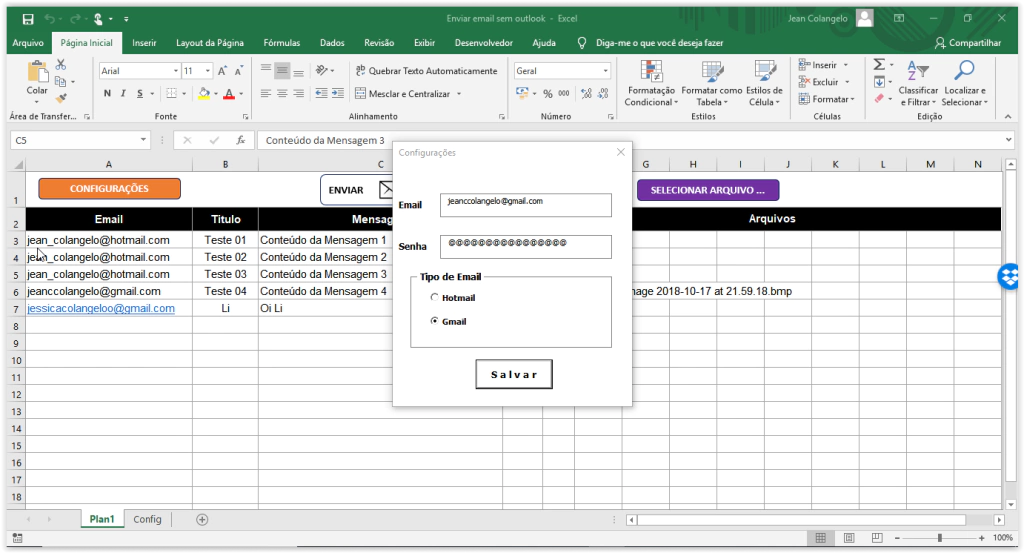Click the Cut scissors icon

61,65
